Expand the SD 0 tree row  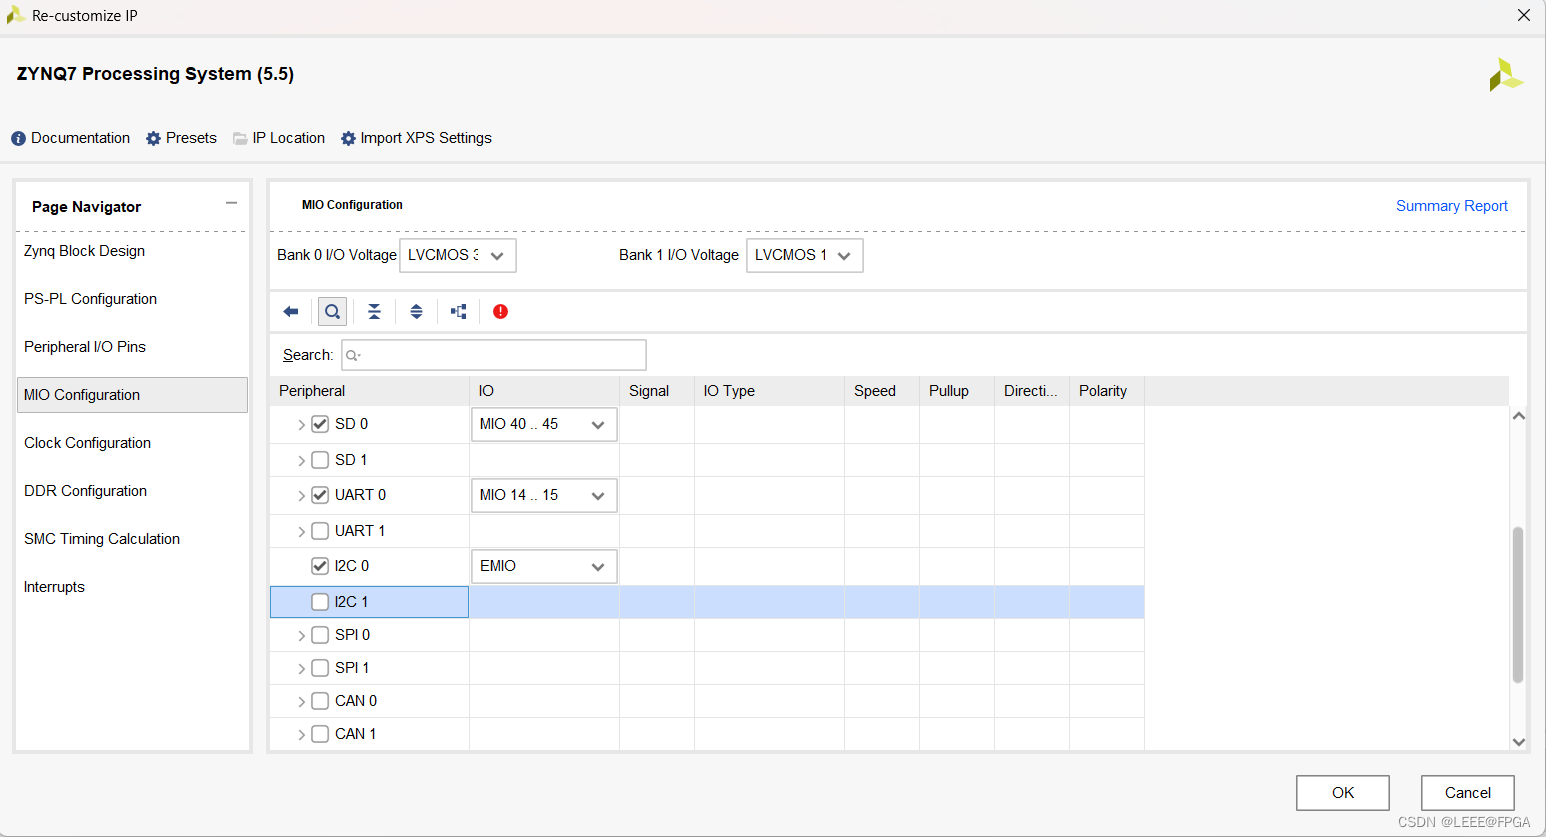coord(301,425)
